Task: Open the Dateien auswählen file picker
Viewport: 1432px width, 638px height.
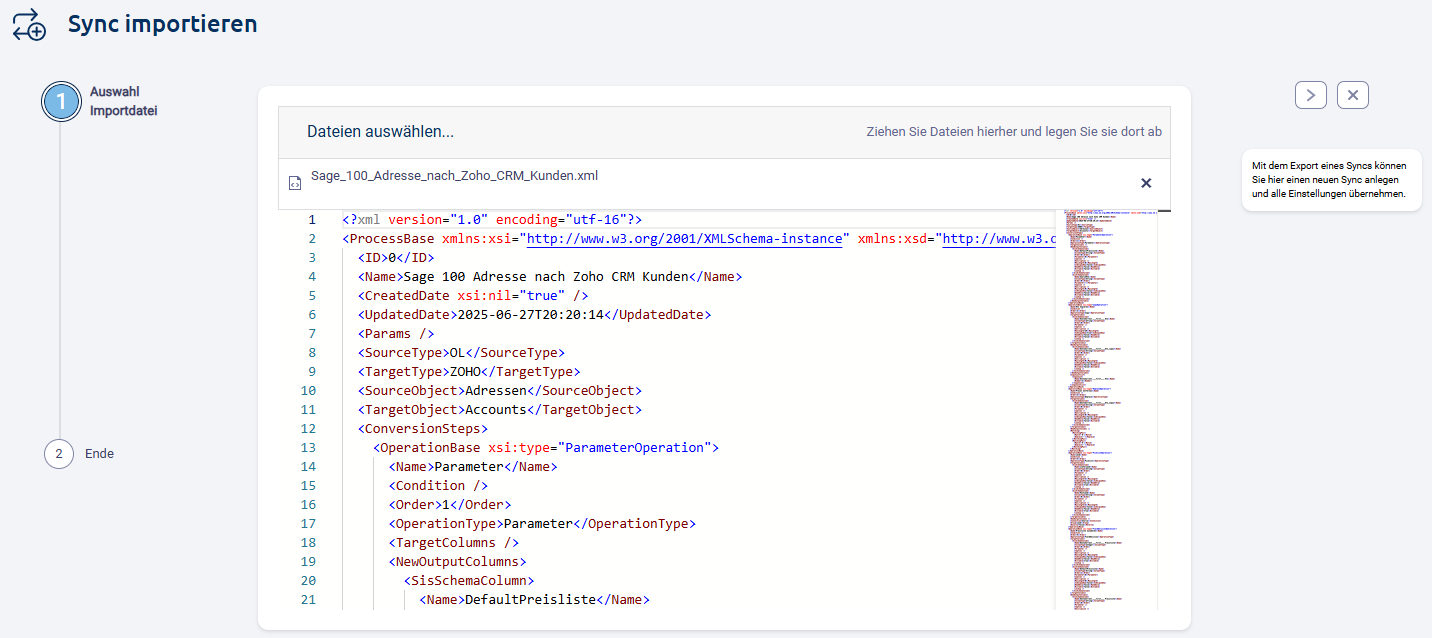Action: tap(380, 131)
